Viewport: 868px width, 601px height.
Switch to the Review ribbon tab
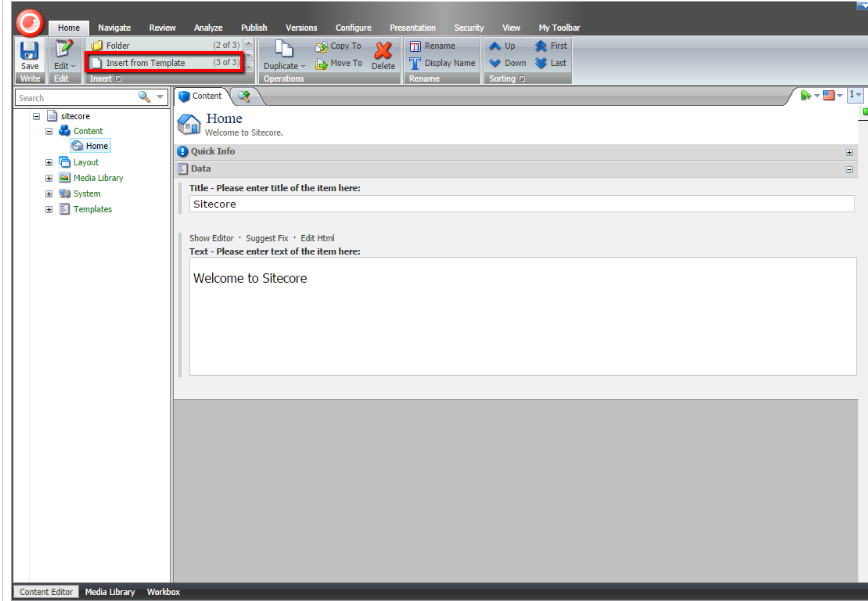162,28
